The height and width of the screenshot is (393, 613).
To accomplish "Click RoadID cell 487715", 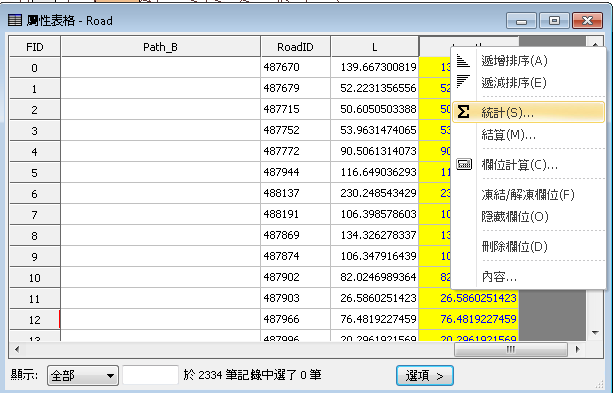I will point(295,109).
